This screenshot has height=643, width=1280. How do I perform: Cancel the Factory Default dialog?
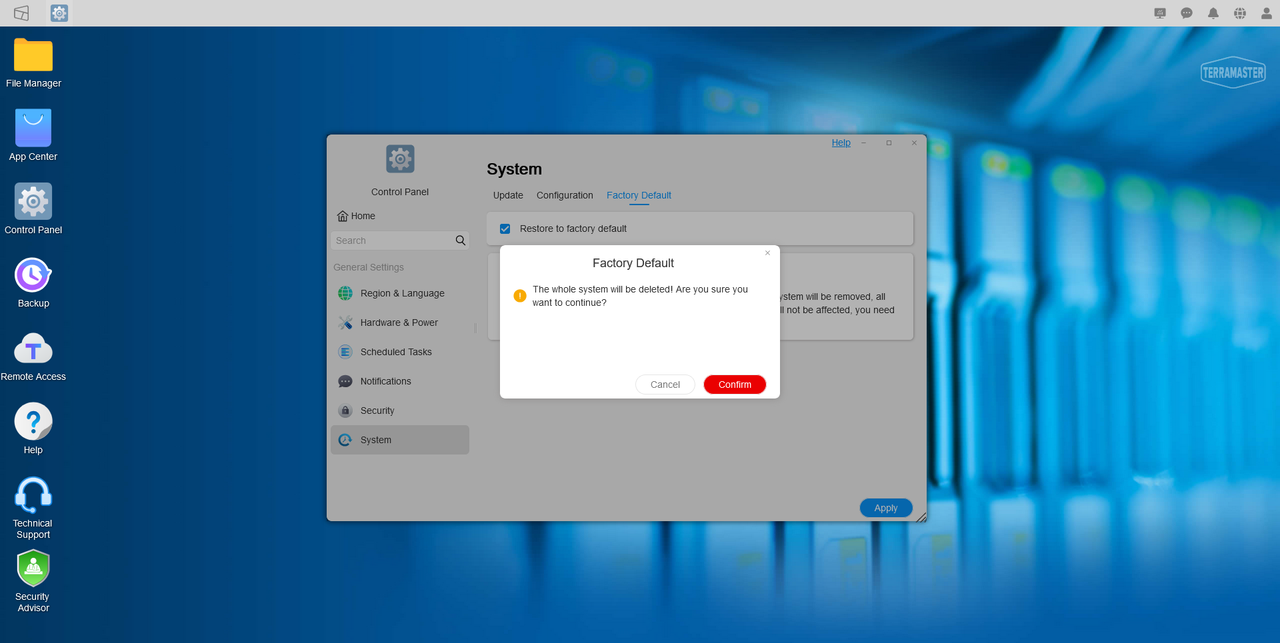coord(665,384)
